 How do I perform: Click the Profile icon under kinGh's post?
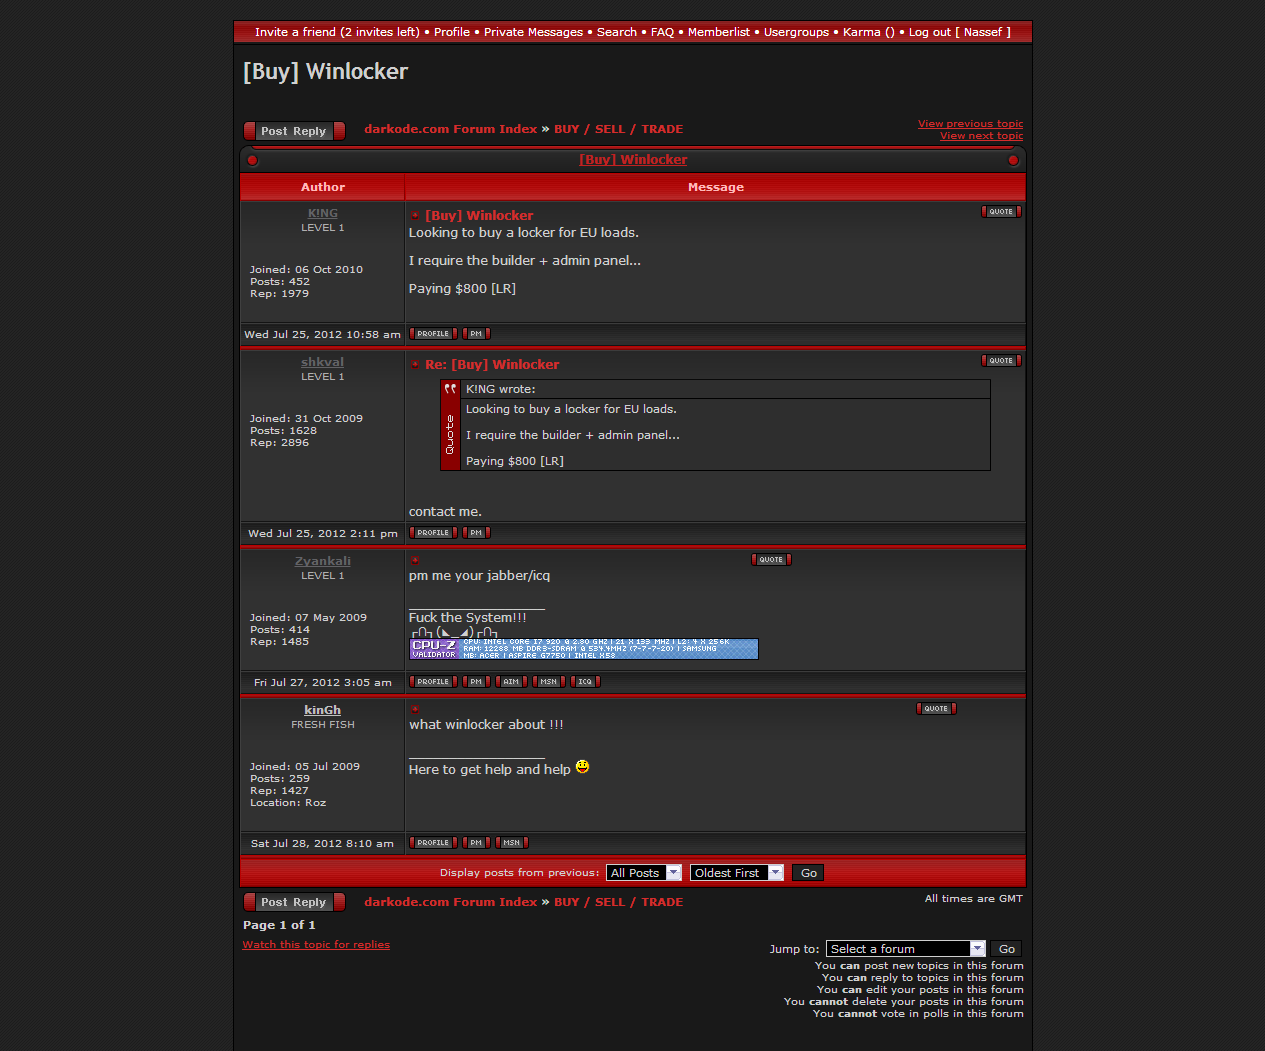point(433,843)
